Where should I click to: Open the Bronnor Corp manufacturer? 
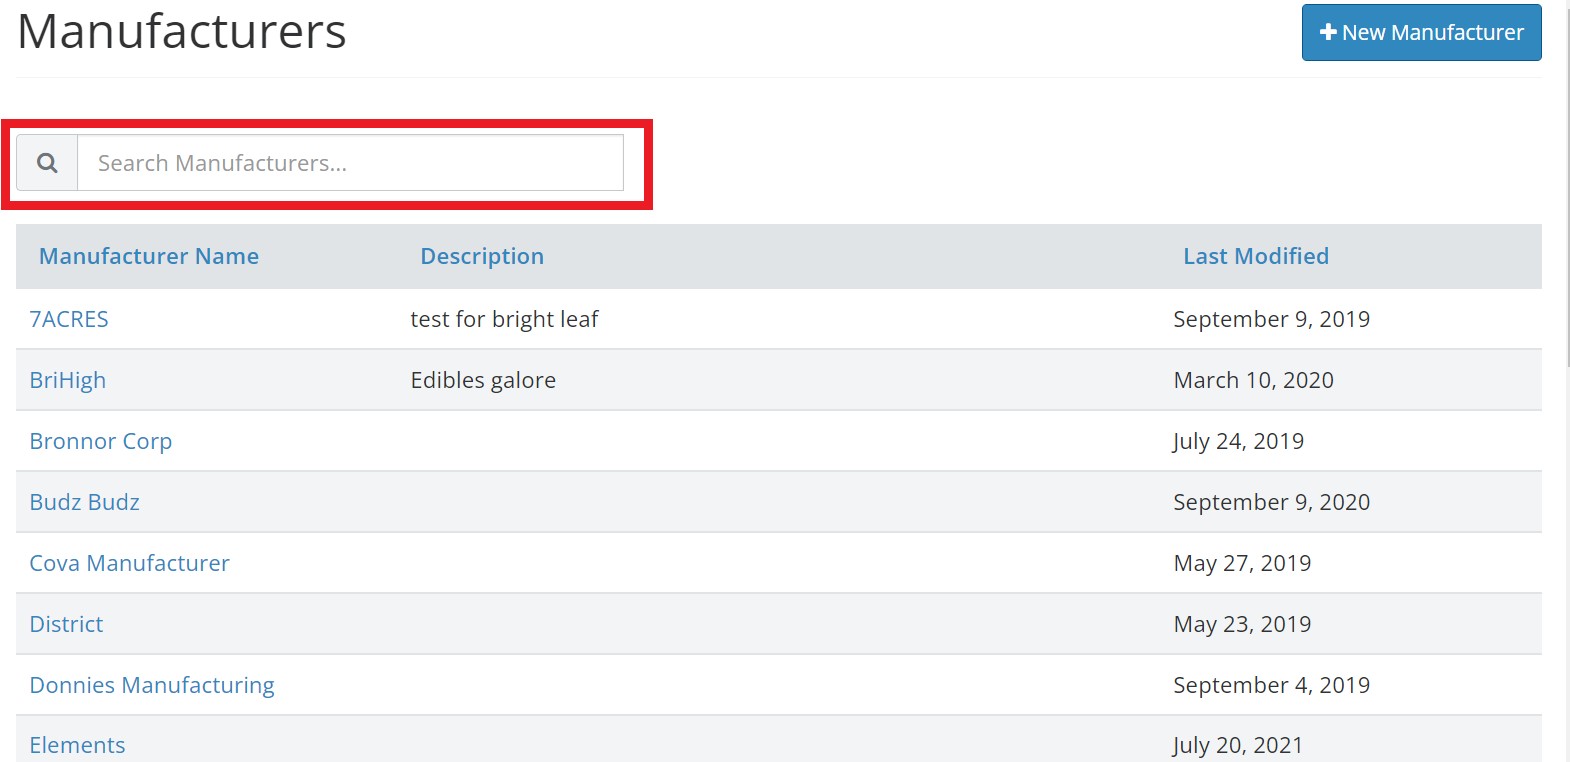click(x=101, y=441)
